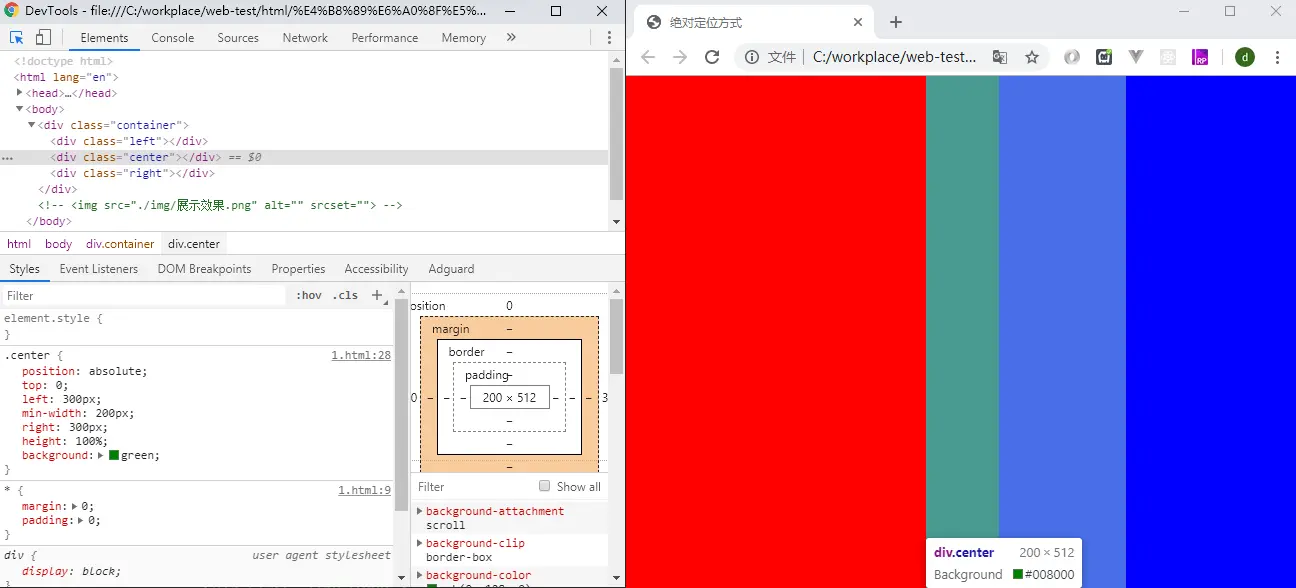Select the div class="left" node
Viewport: 1296px width, 588px height.
pyautogui.click(x=130, y=141)
